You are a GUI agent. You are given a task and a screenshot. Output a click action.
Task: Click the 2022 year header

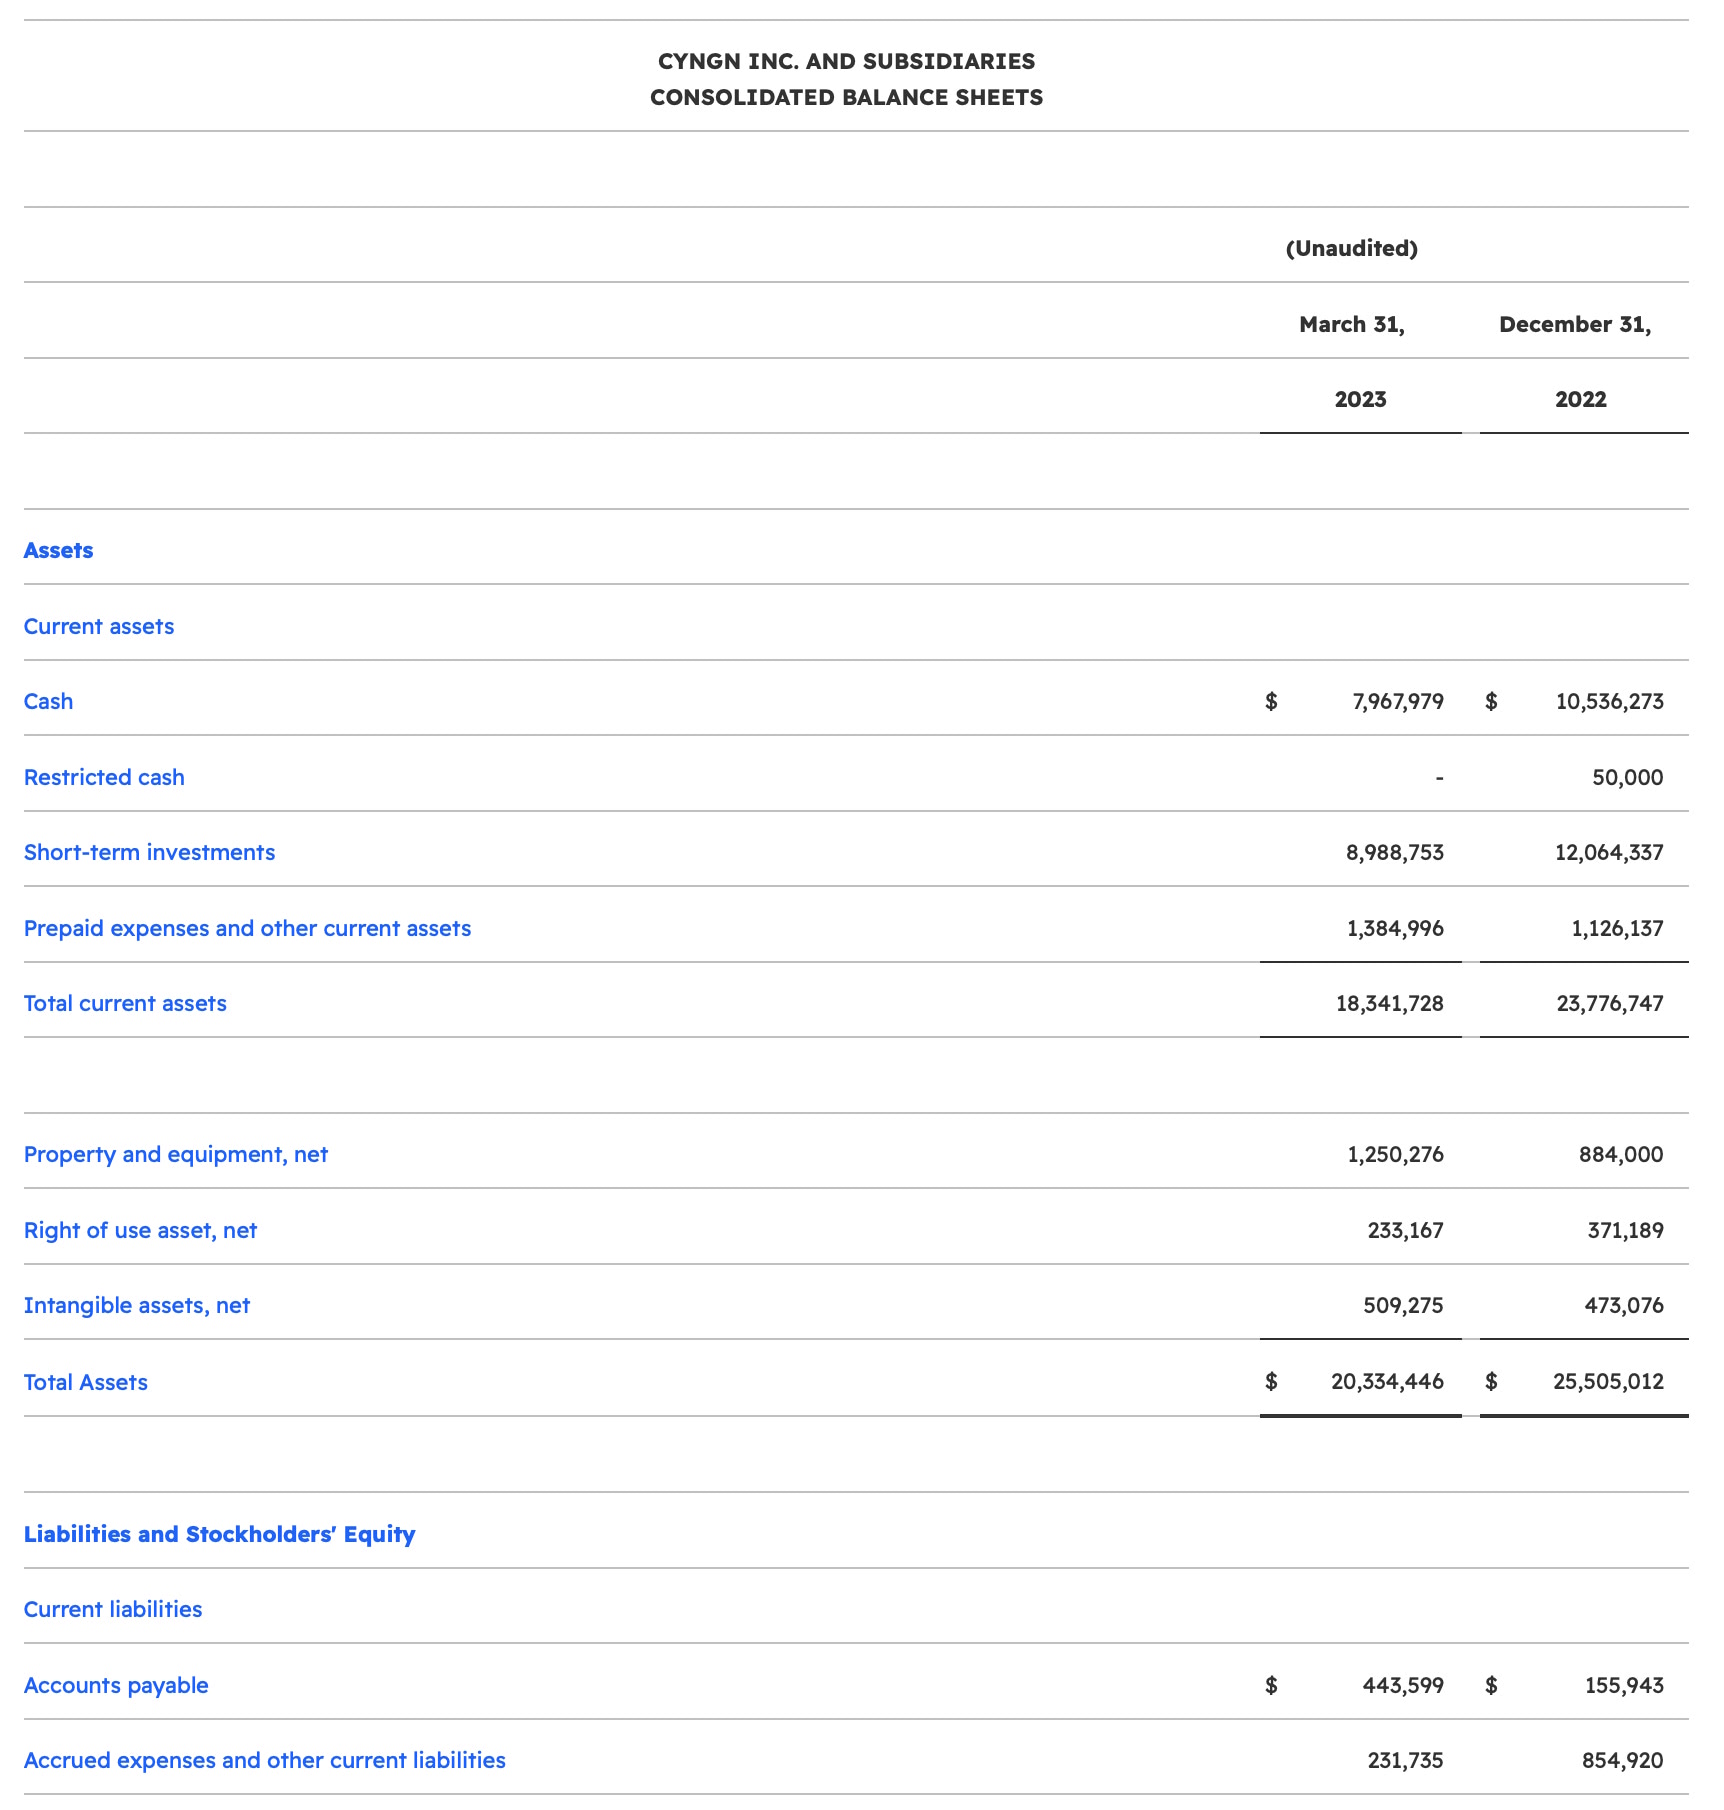(1581, 400)
